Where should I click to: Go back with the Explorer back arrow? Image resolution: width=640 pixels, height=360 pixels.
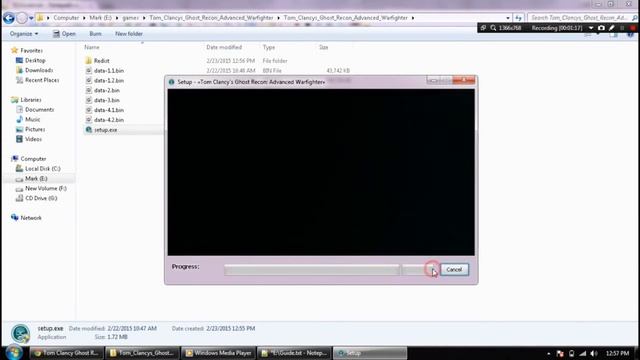pos(9,18)
